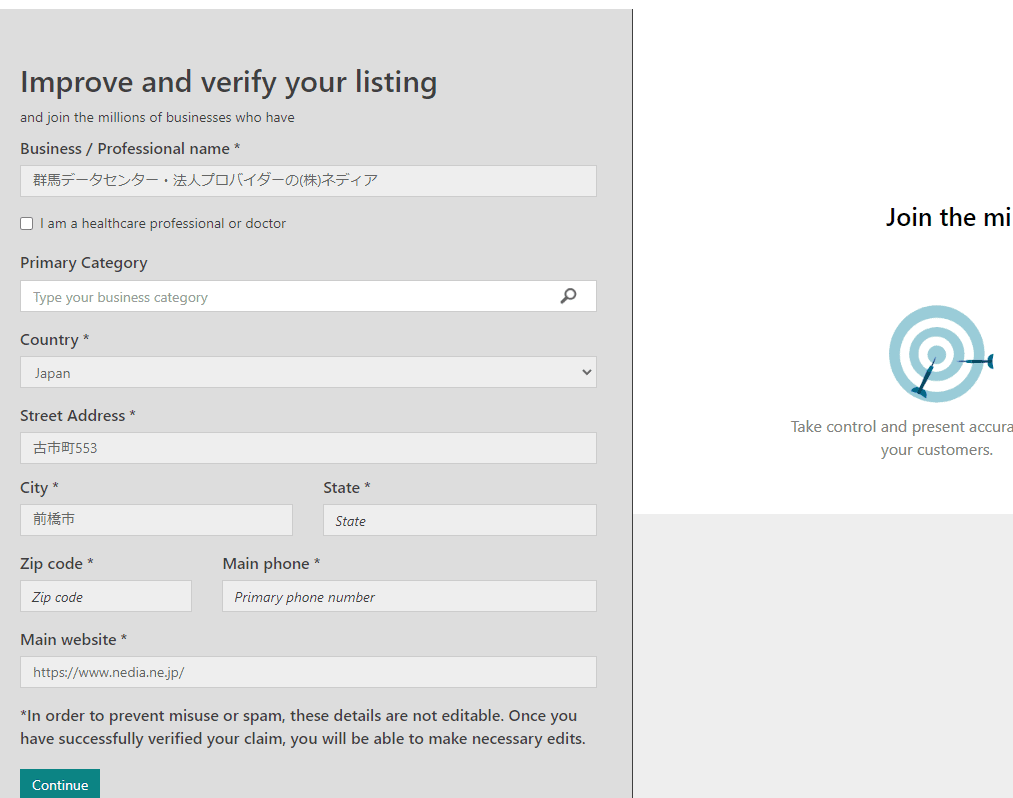The height and width of the screenshot is (798, 1013).
Task: Click the target and darts illustration
Action: 940,353
